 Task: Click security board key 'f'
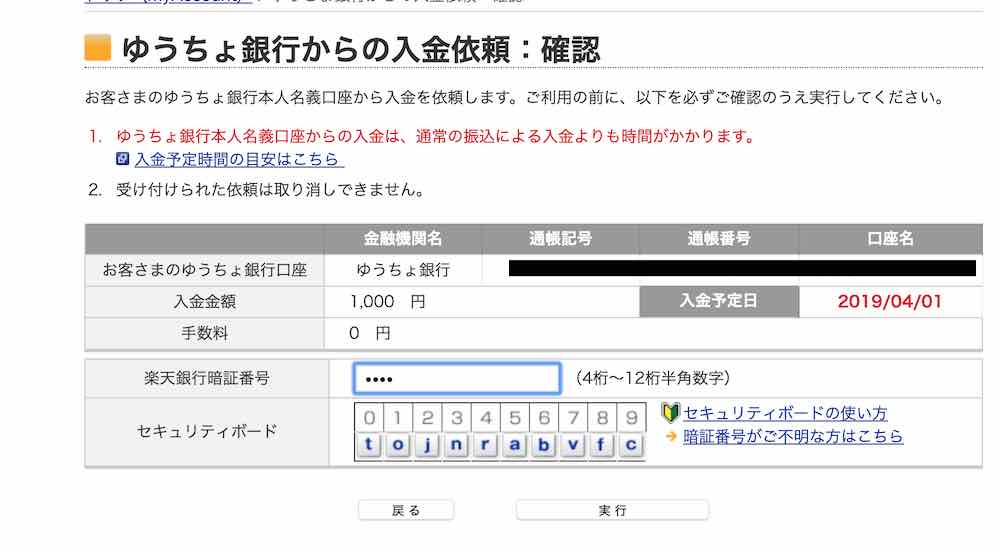click(601, 445)
